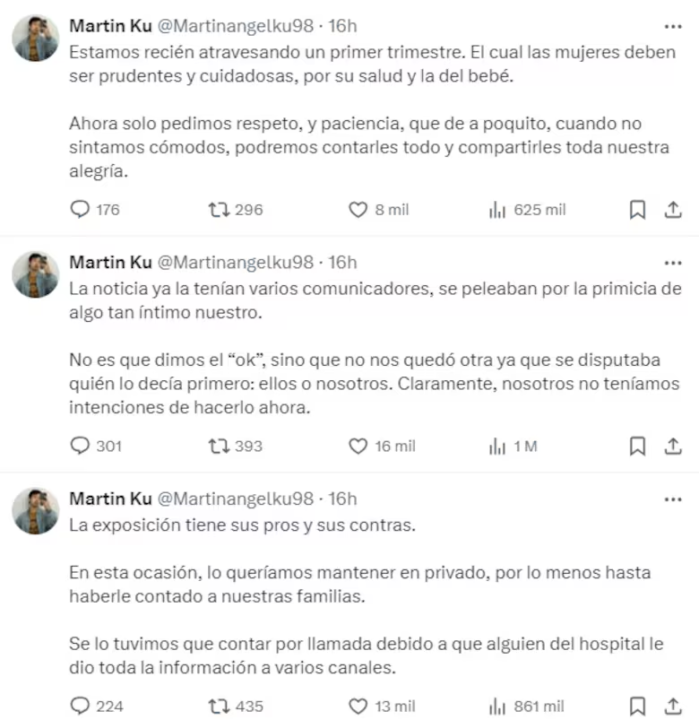The image size is (699, 720).
Task: Share the first-trimester tweet
Action: (x=673, y=209)
